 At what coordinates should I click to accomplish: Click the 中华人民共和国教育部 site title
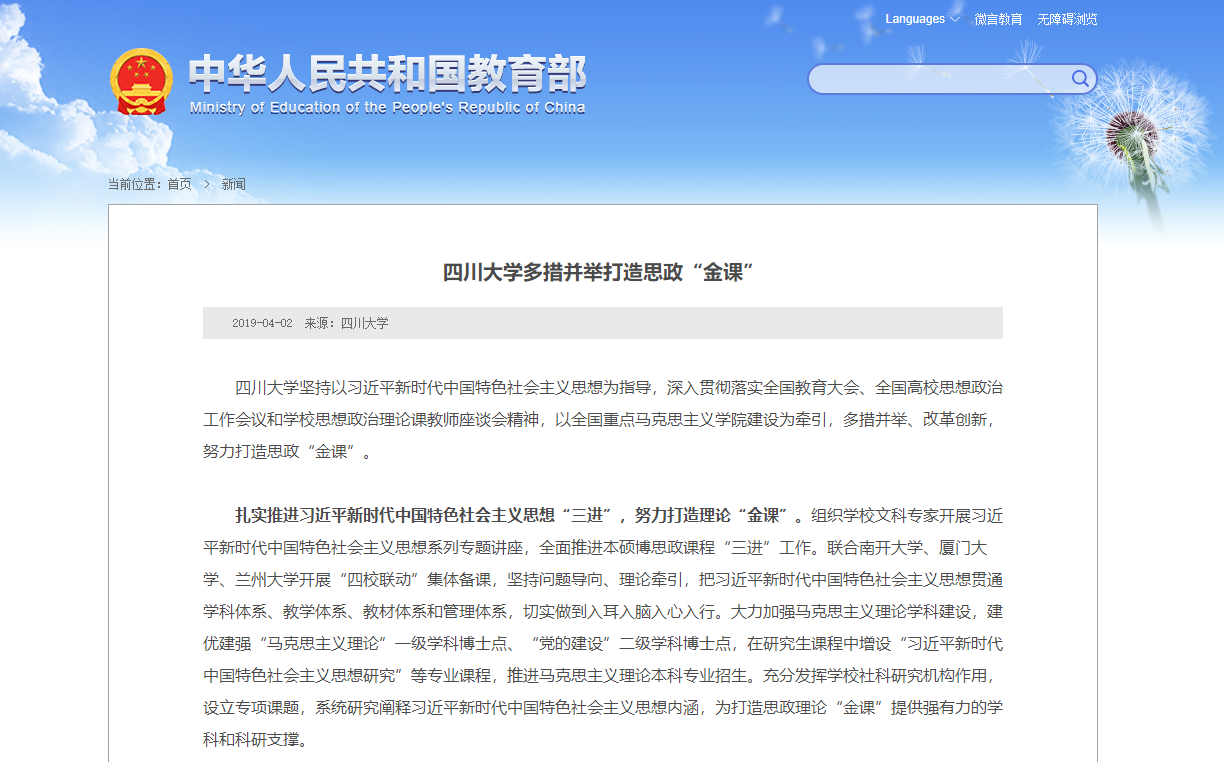point(388,74)
